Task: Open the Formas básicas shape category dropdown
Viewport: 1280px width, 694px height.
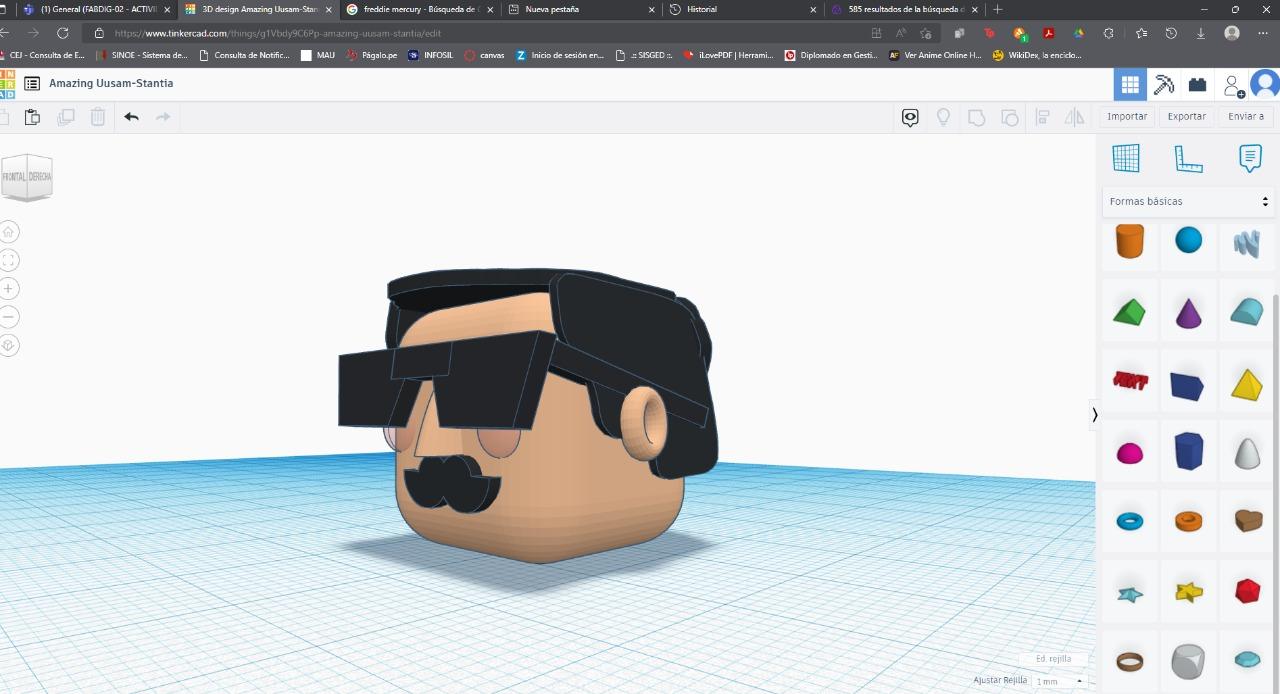Action: tap(1187, 201)
